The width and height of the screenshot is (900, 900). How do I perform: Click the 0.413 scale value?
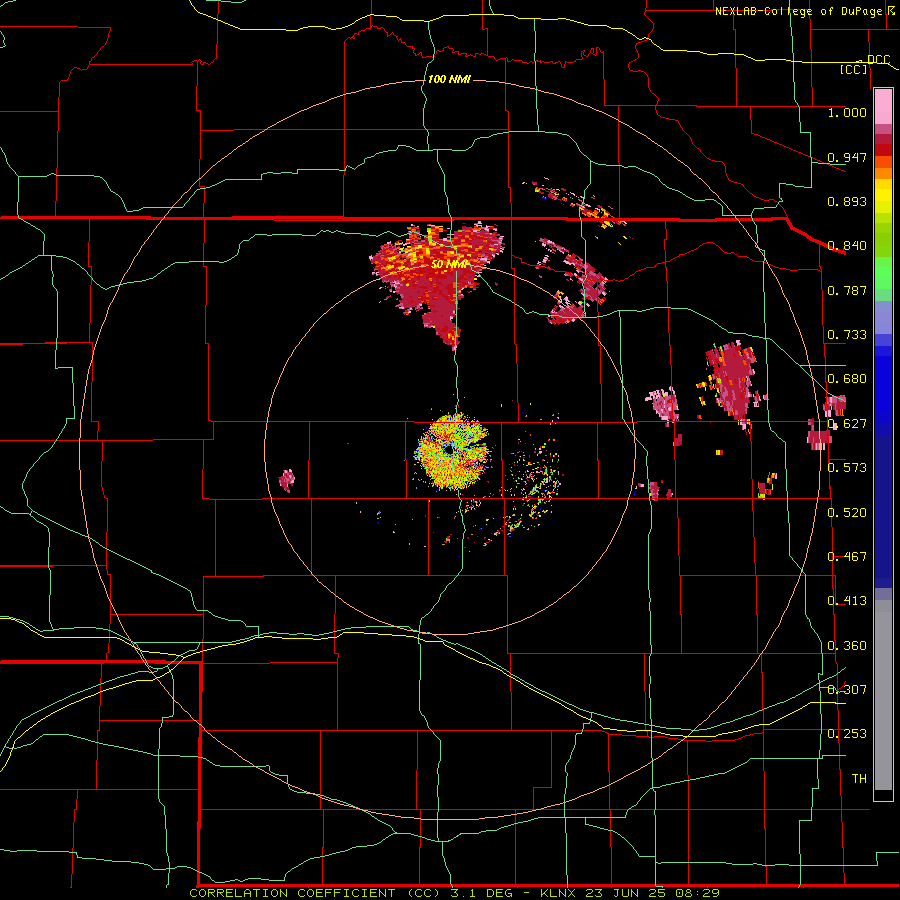(847, 601)
